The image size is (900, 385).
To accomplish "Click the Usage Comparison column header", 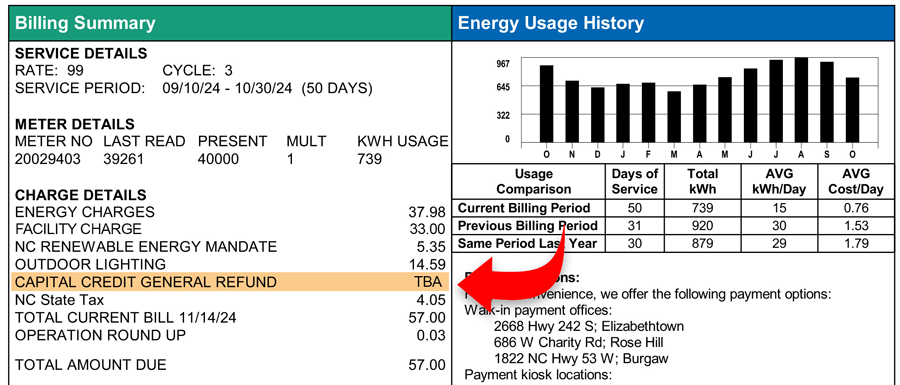I will coord(529,181).
